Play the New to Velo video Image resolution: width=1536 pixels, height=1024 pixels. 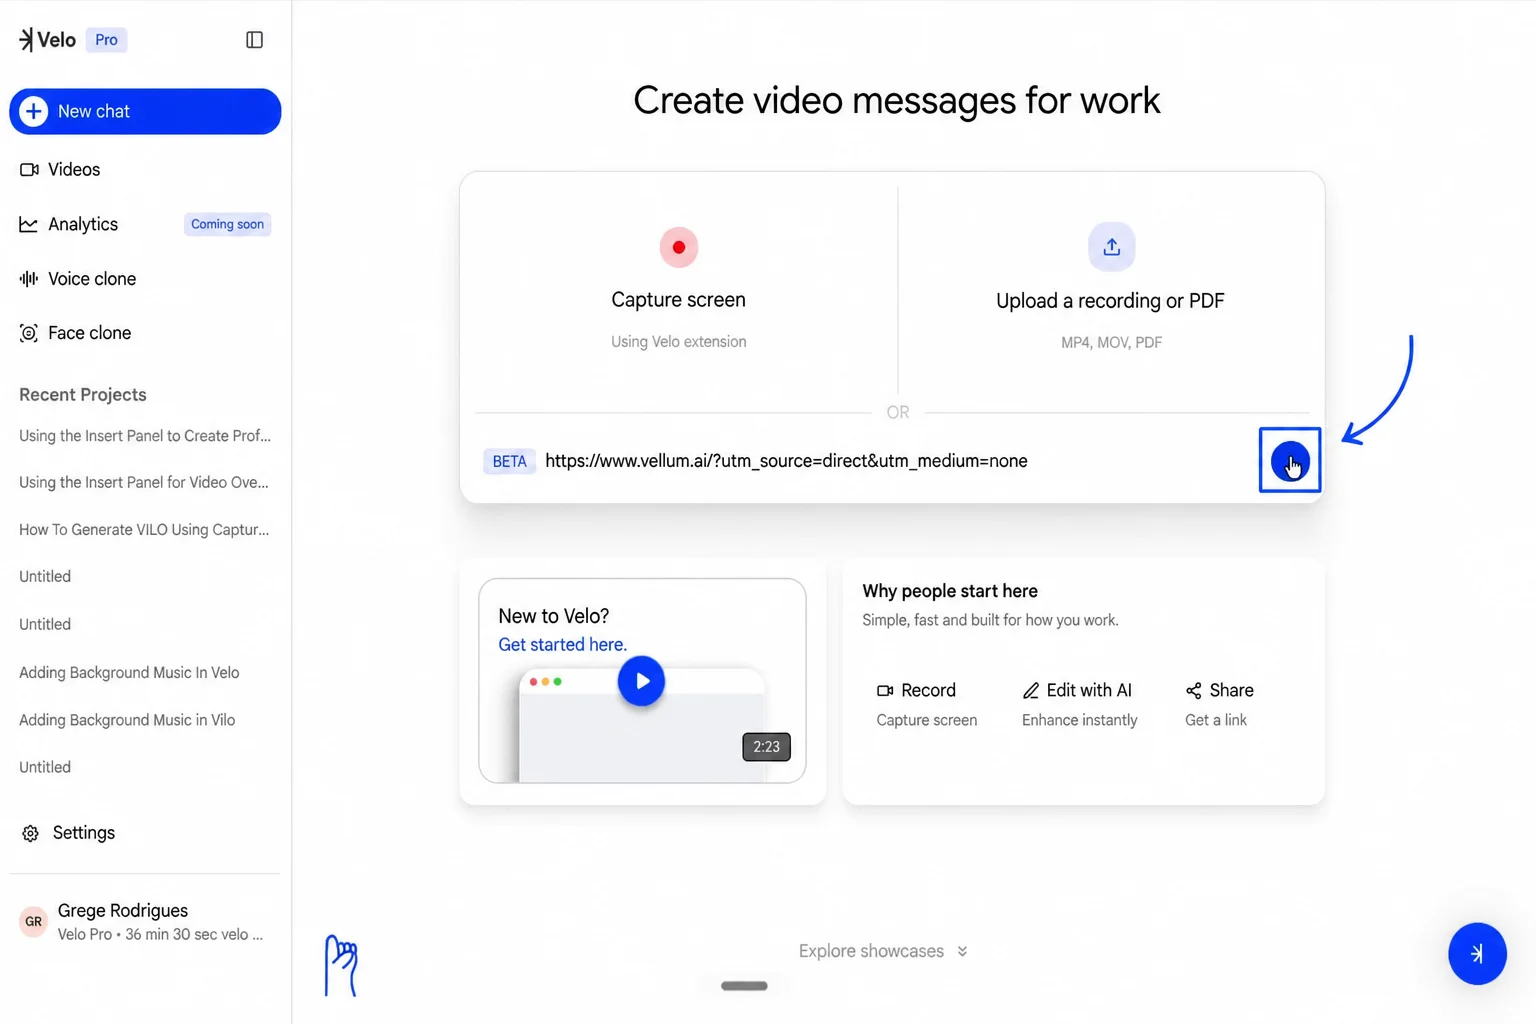(x=641, y=681)
